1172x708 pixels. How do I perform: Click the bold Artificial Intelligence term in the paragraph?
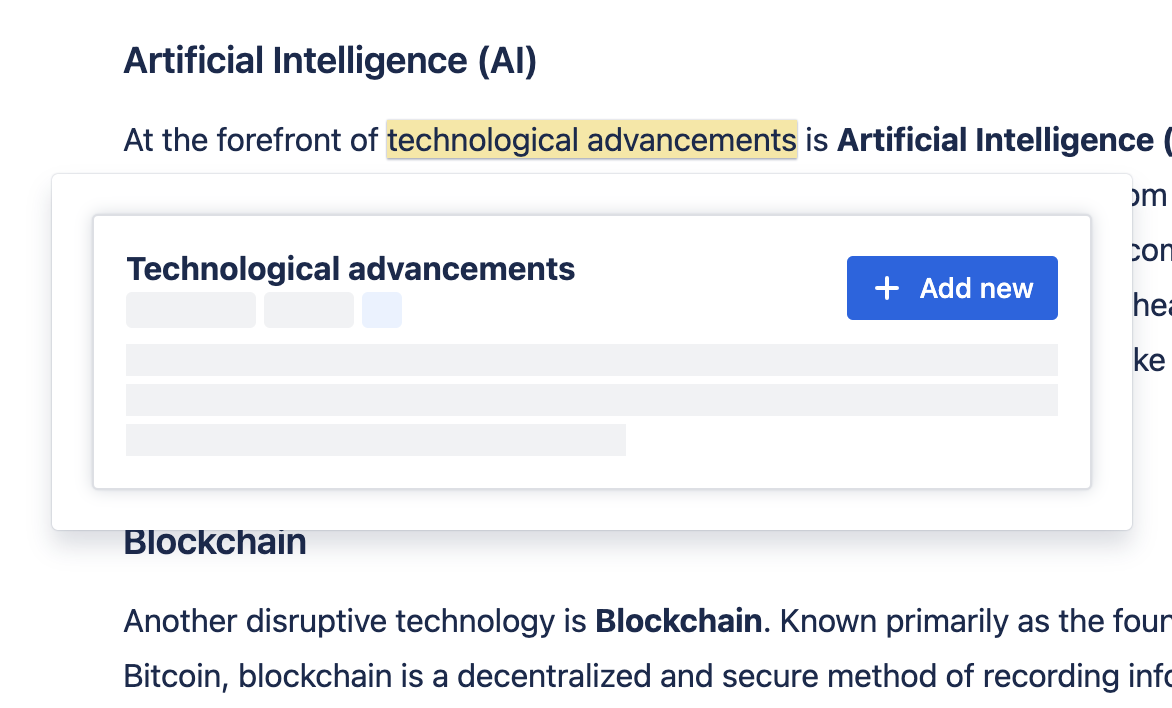click(x=1000, y=139)
